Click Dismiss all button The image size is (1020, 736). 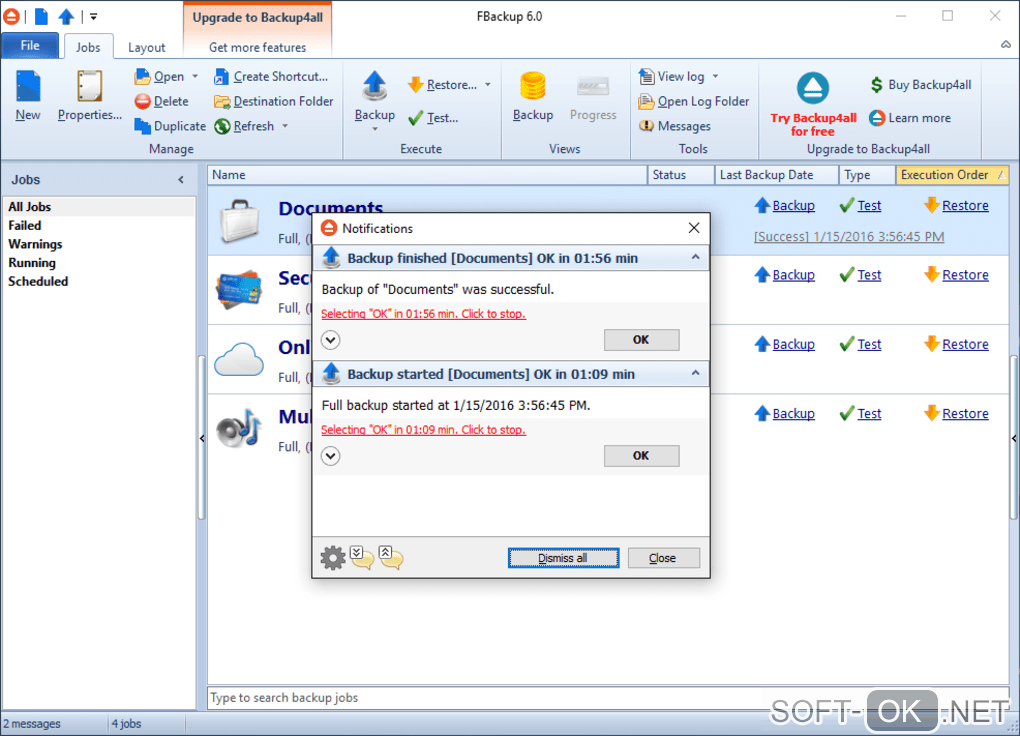pos(563,558)
